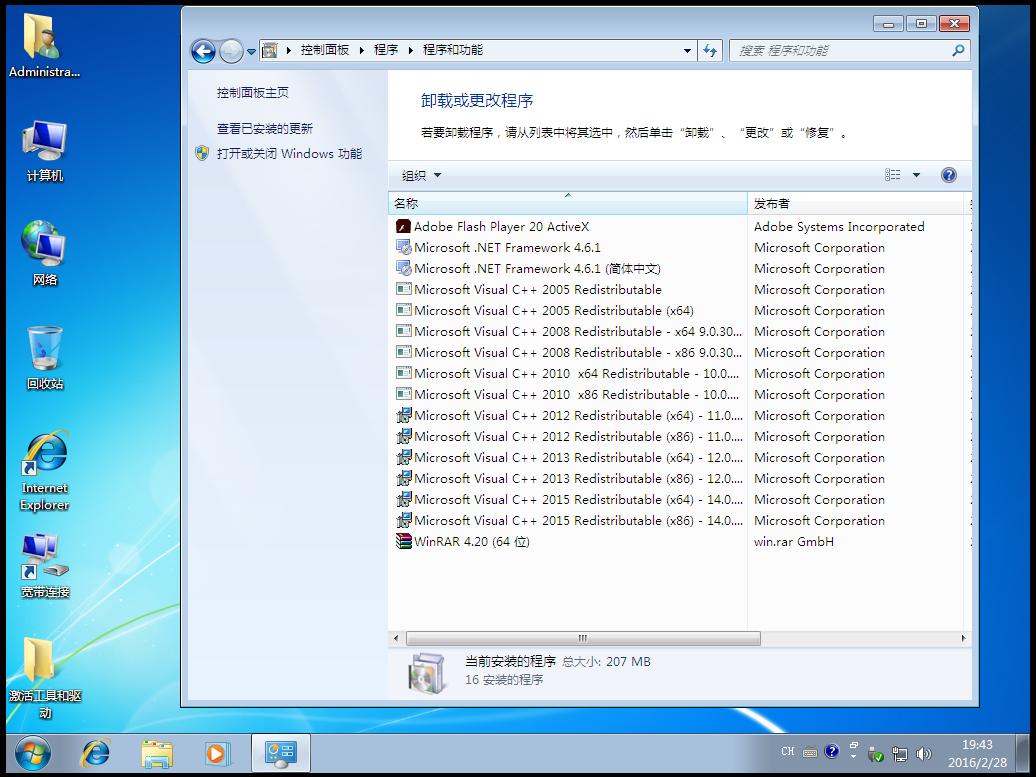Open the address bar history dropdown

pyautogui.click(x=687, y=50)
